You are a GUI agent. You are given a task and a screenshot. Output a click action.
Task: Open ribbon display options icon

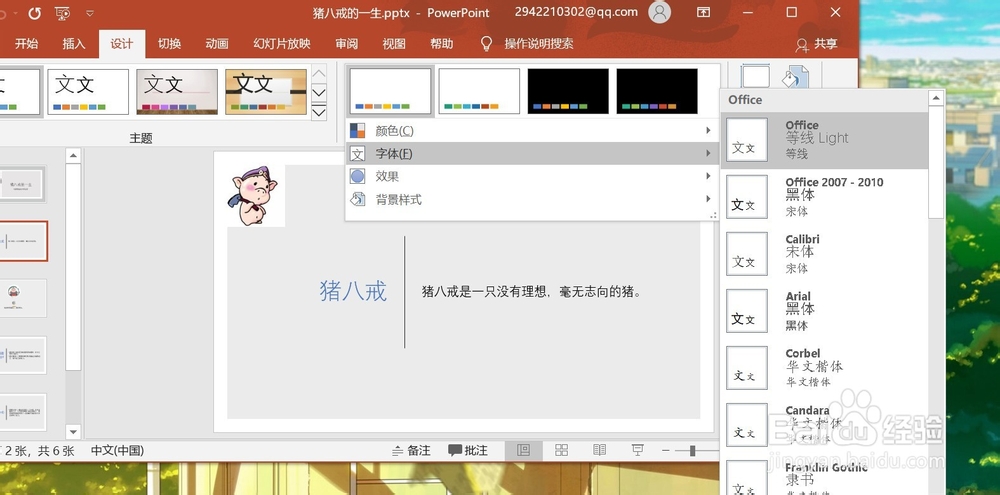703,12
